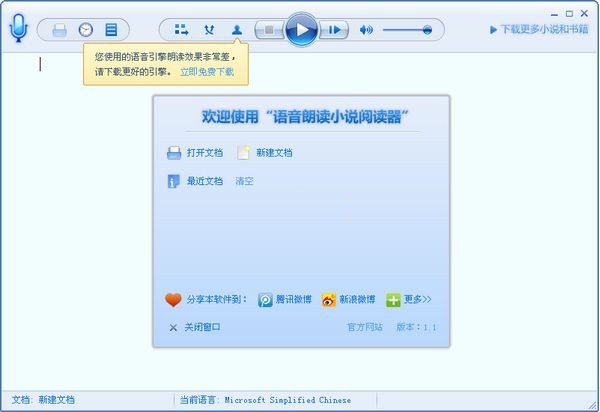Click the 版本: 1.1 text

416,327
